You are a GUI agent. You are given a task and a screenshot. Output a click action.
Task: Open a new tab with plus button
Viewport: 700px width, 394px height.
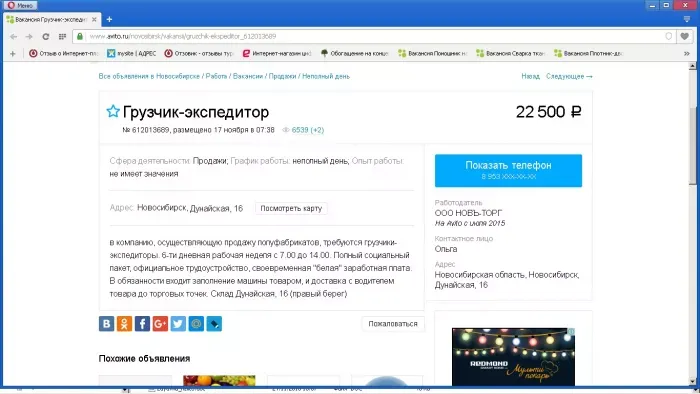pos(109,20)
